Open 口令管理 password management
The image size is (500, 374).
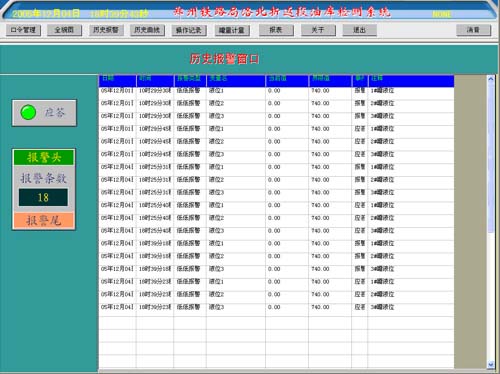click(23, 30)
